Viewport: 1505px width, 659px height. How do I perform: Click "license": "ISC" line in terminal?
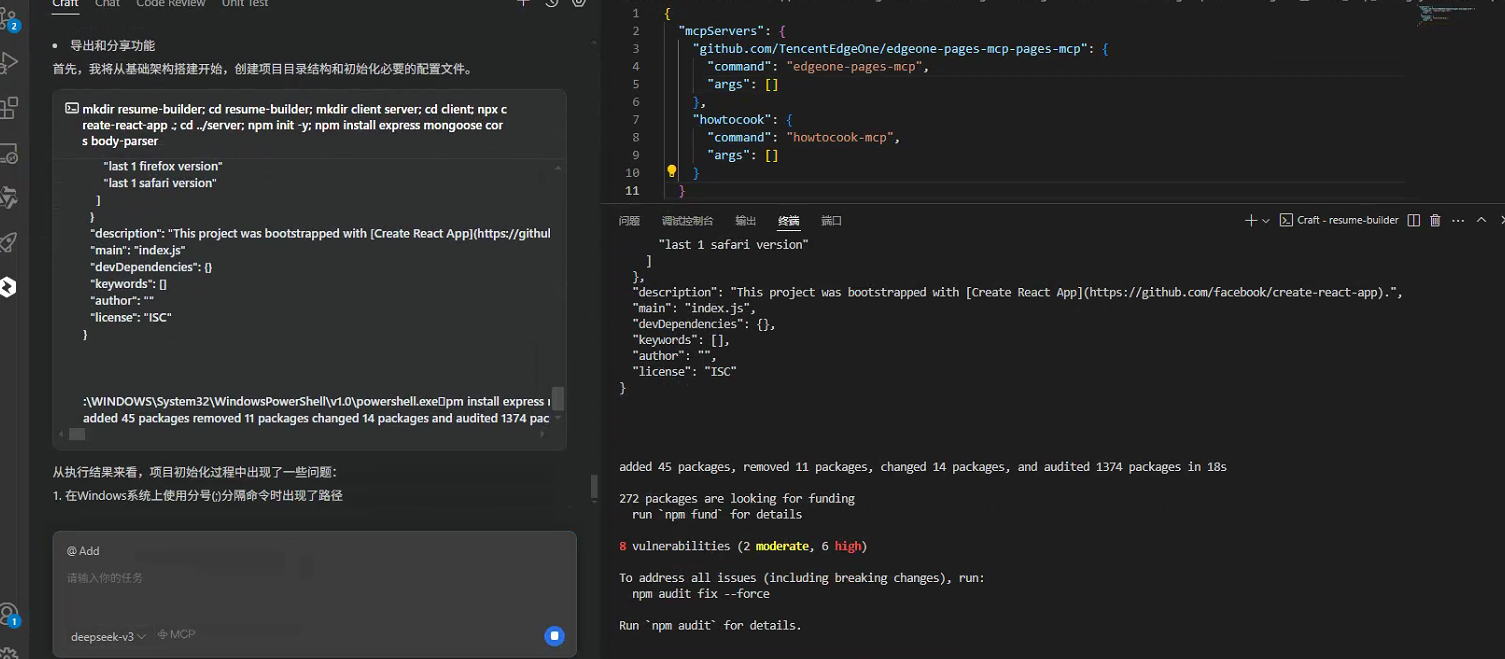(684, 371)
